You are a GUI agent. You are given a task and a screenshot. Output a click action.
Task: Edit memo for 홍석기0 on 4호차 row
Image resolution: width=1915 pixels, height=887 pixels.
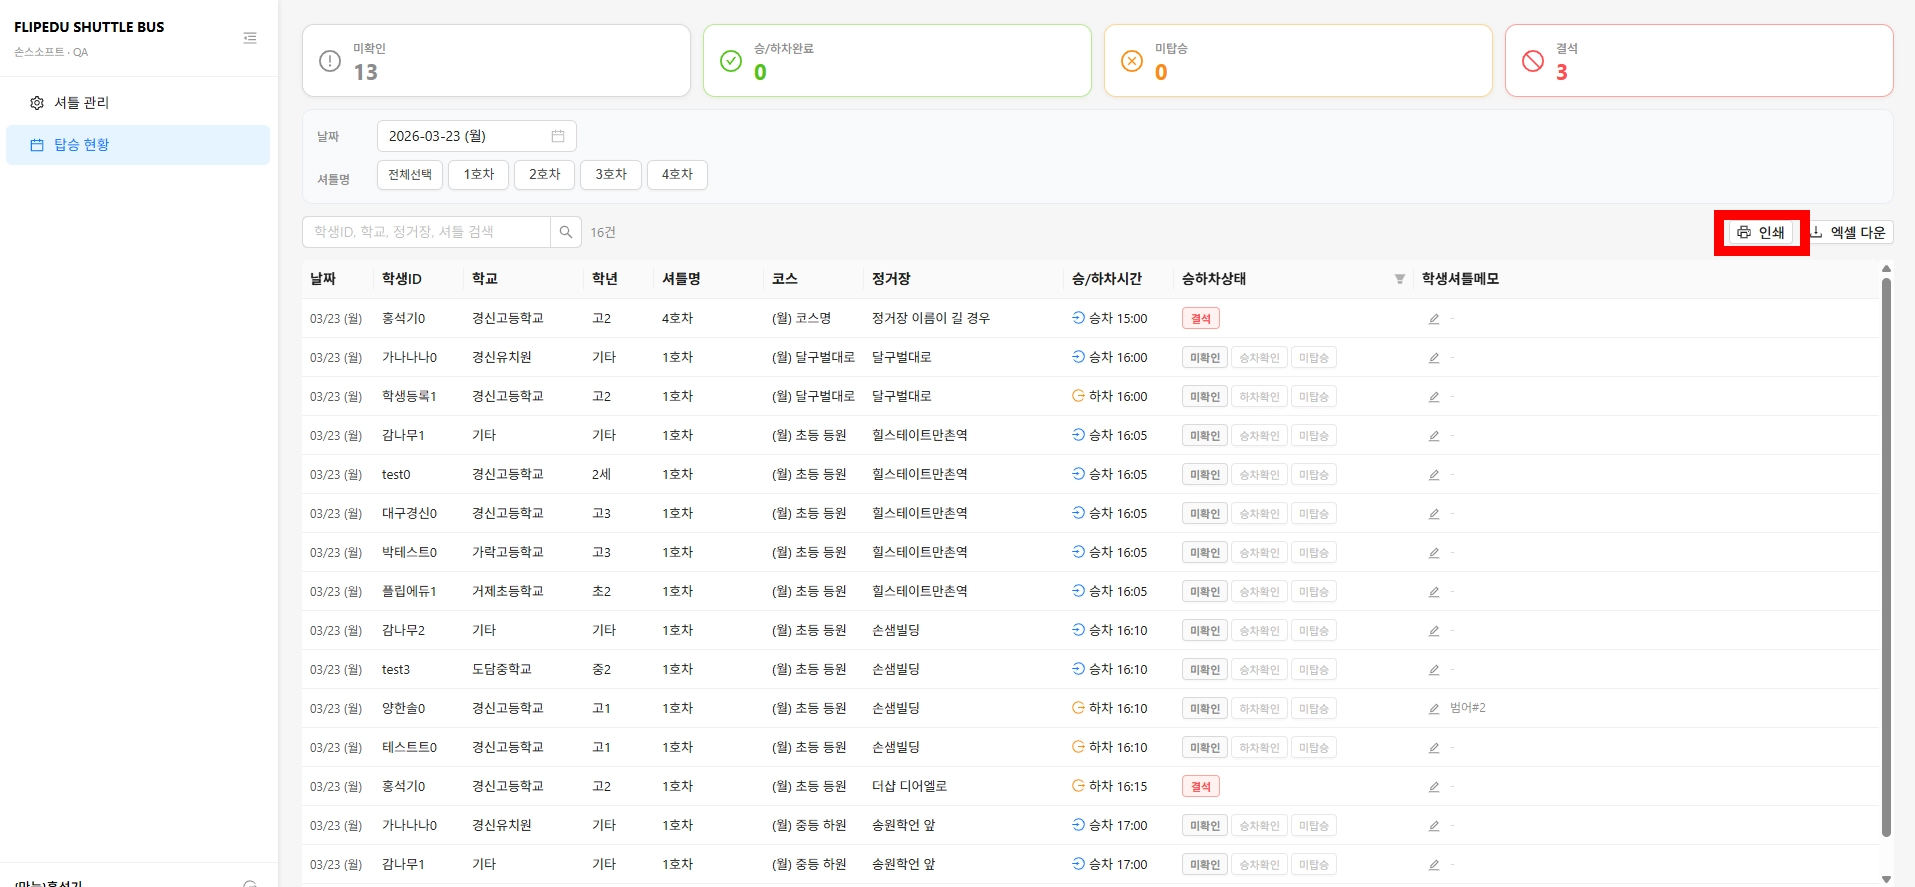(x=1434, y=319)
